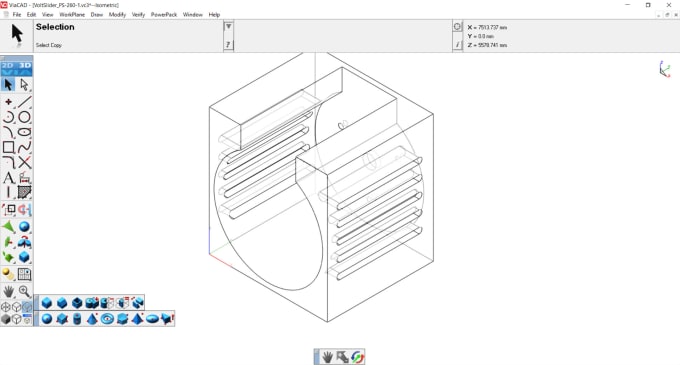This screenshot has height=365, width=680.
Task: Click the 'Select Copy' prompt text
Action: 49,45
